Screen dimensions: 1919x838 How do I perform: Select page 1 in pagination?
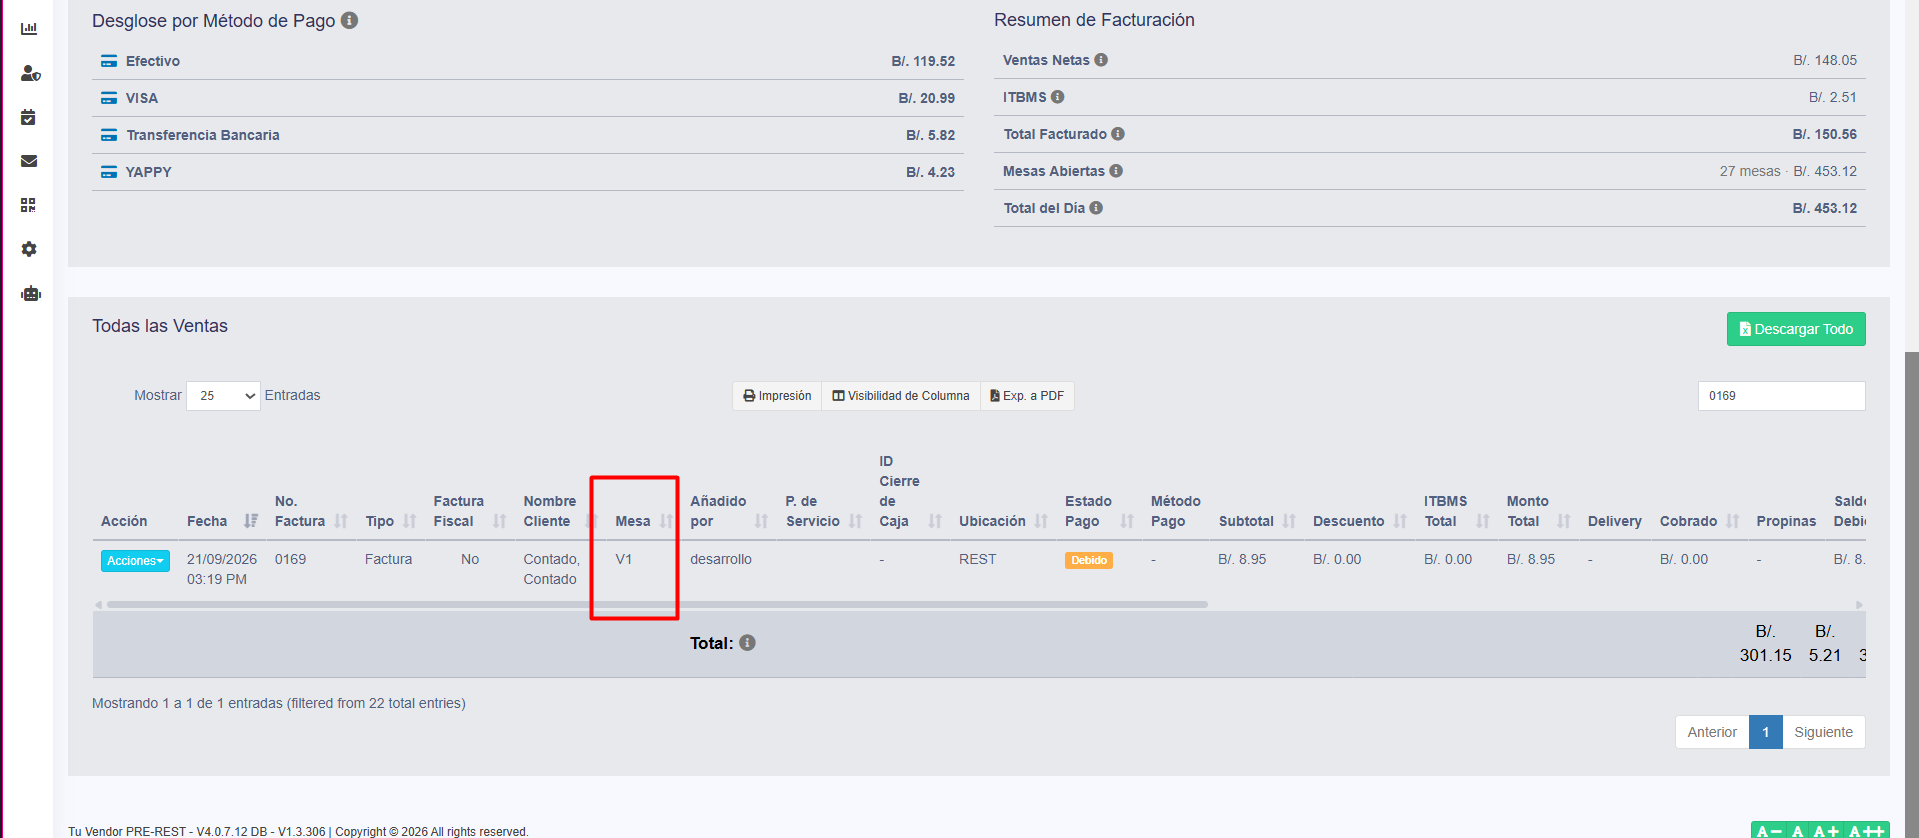pos(1766,732)
